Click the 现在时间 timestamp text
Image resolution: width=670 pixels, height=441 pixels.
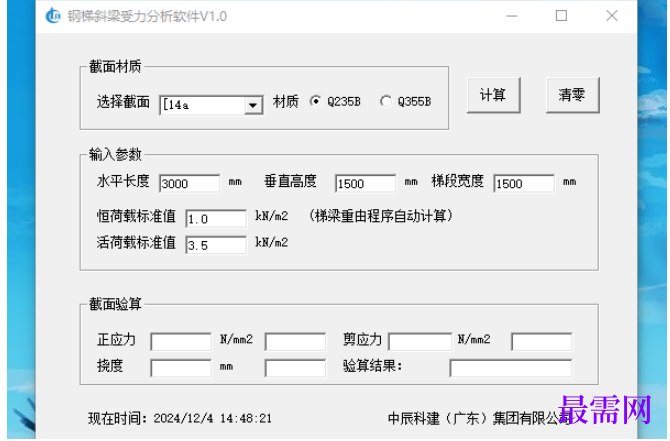pyautogui.click(x=180, y=418)
